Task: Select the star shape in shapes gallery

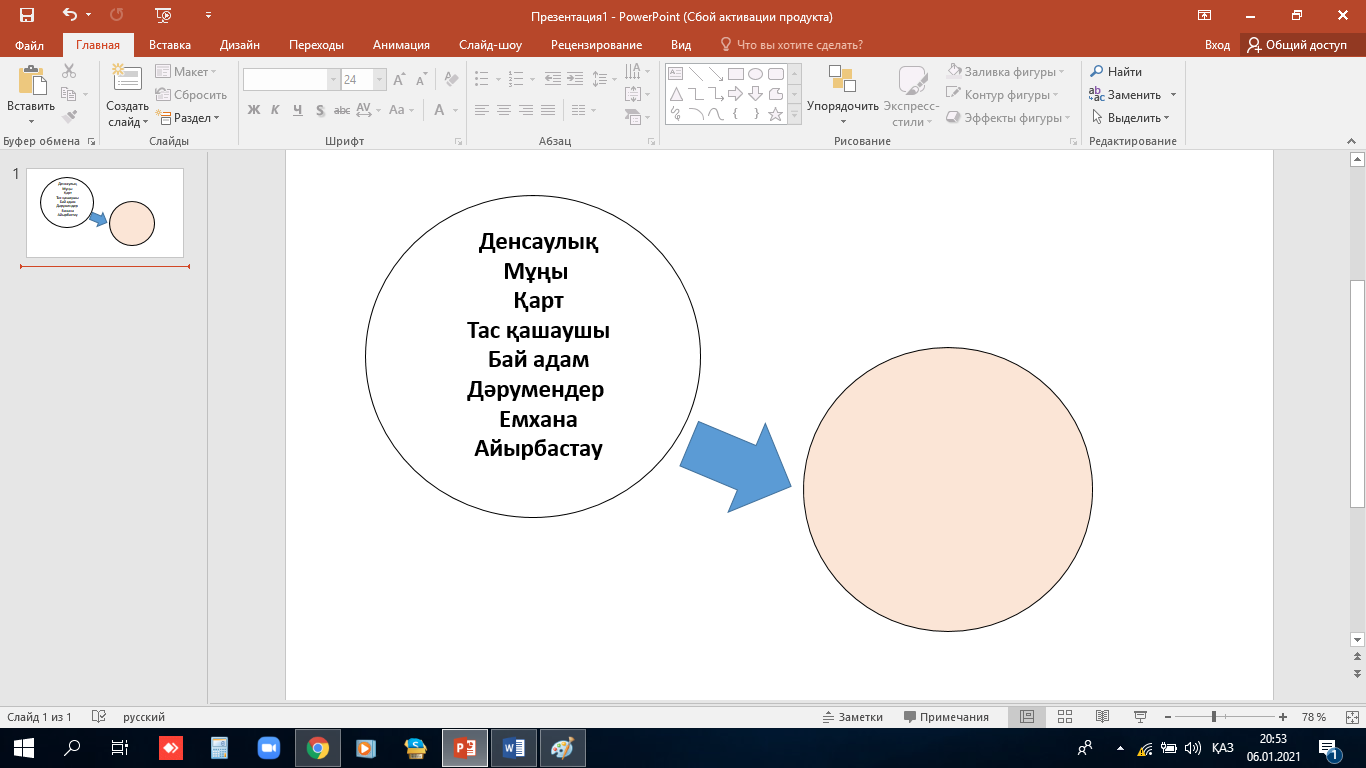Action: click(775, 114)
